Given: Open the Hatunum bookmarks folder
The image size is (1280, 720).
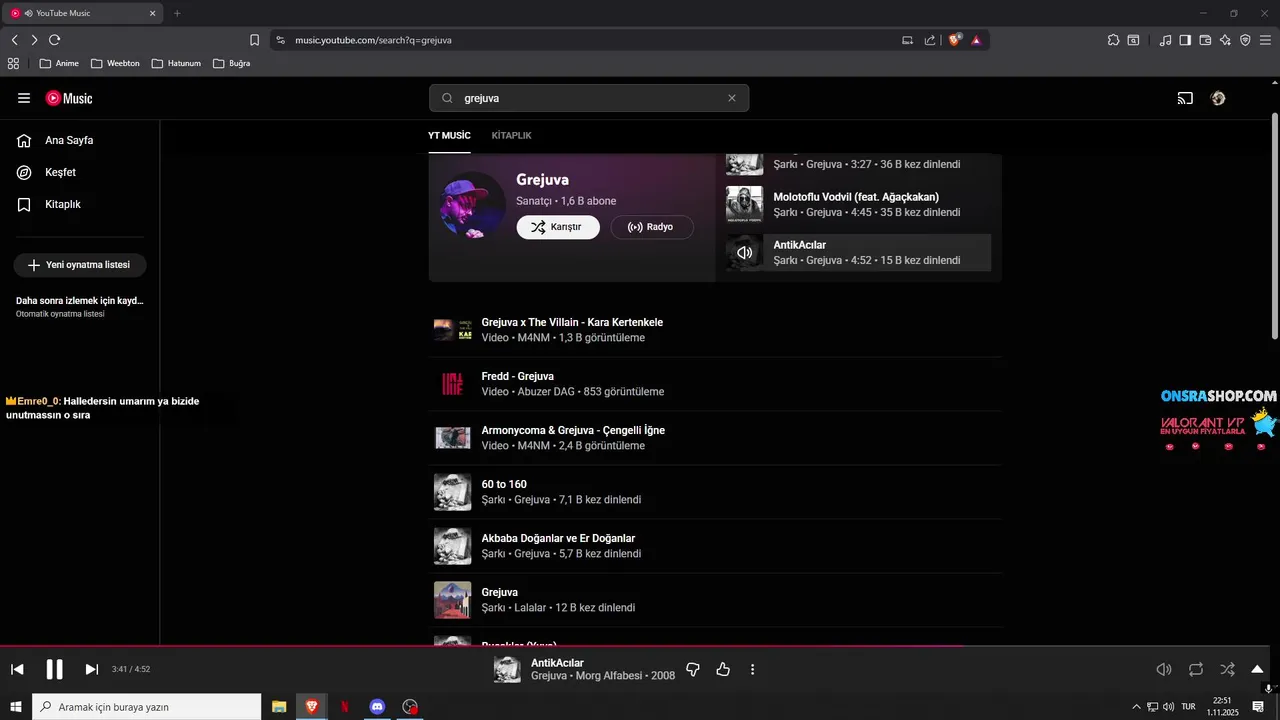Looking at the screenshot, I should 176,63.
